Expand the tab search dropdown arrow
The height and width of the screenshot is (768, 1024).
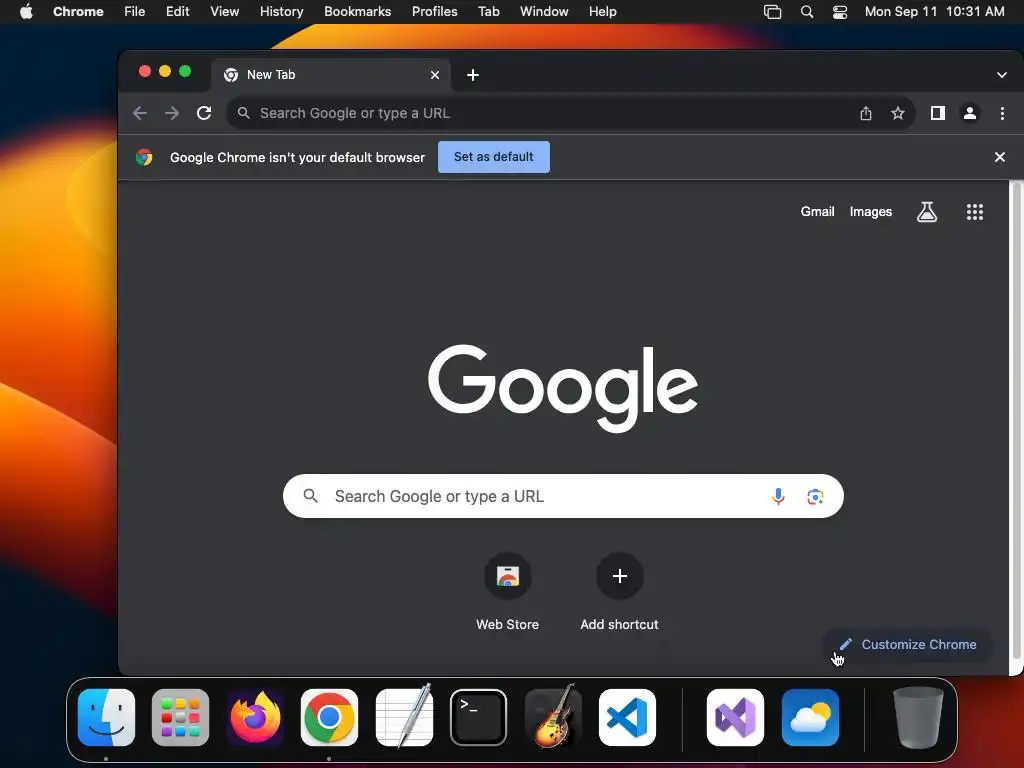click(1001, 75)
